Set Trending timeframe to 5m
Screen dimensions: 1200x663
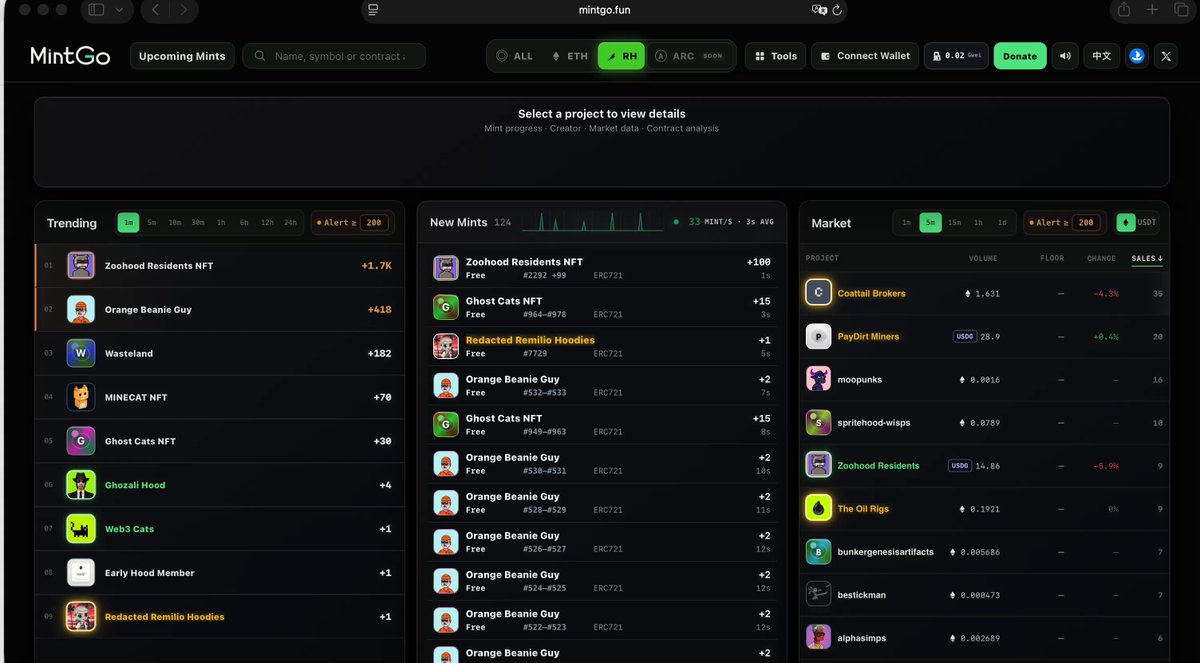click(x=151, y=223)
